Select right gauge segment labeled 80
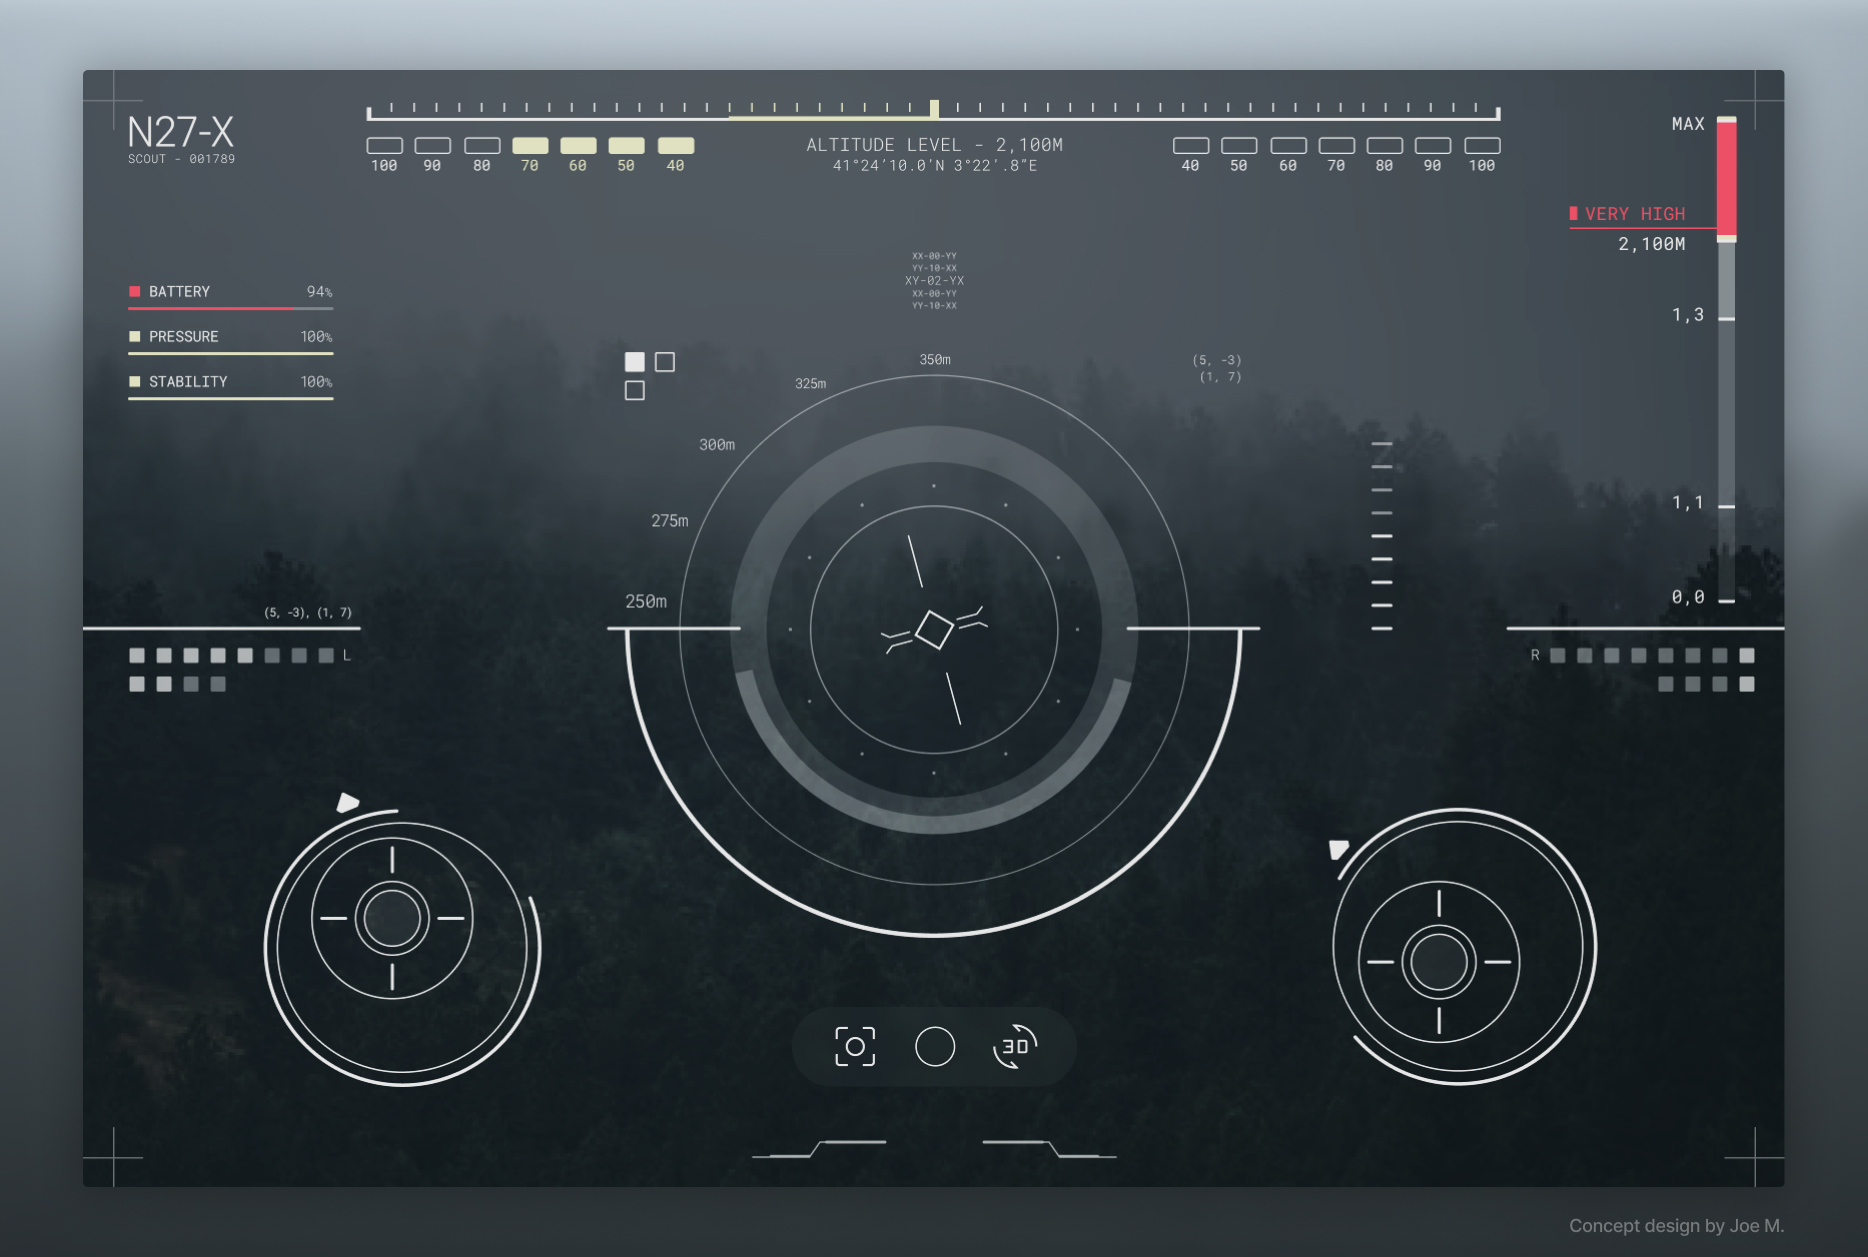The width and height of the screenshot is (1868, 1257). pos(1385,146)
